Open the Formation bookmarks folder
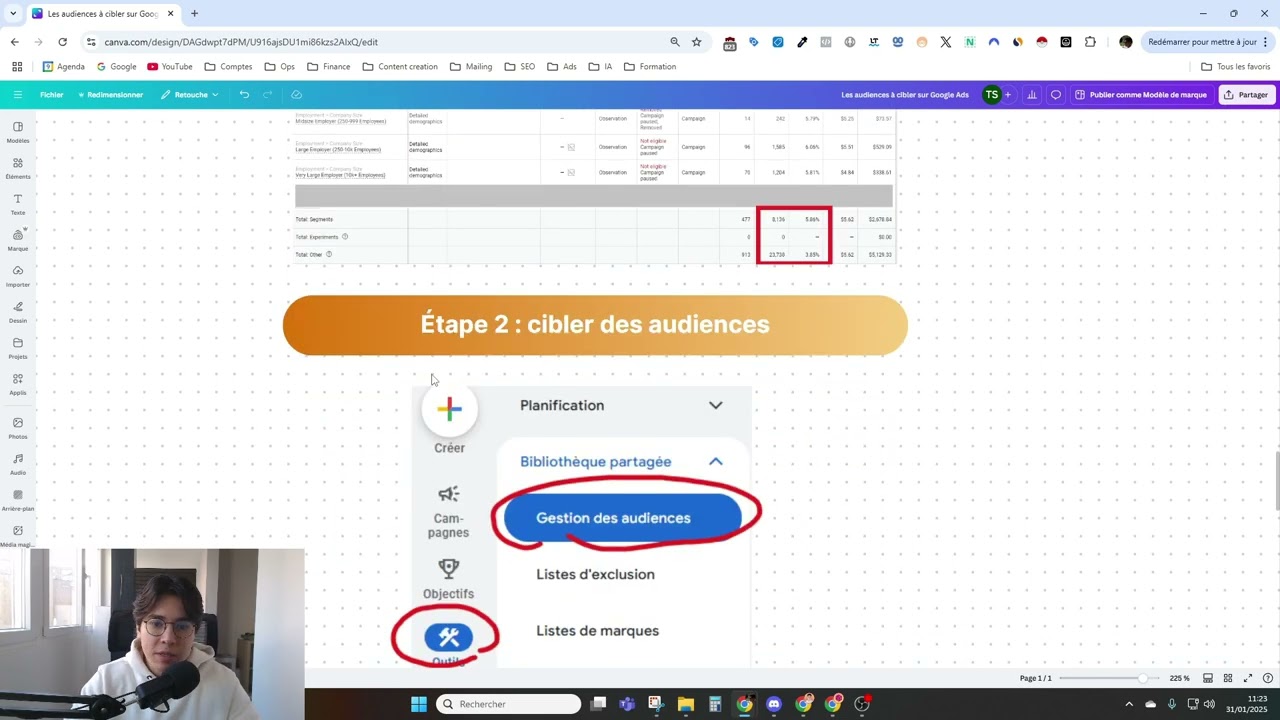 click(x=650, y=67)
